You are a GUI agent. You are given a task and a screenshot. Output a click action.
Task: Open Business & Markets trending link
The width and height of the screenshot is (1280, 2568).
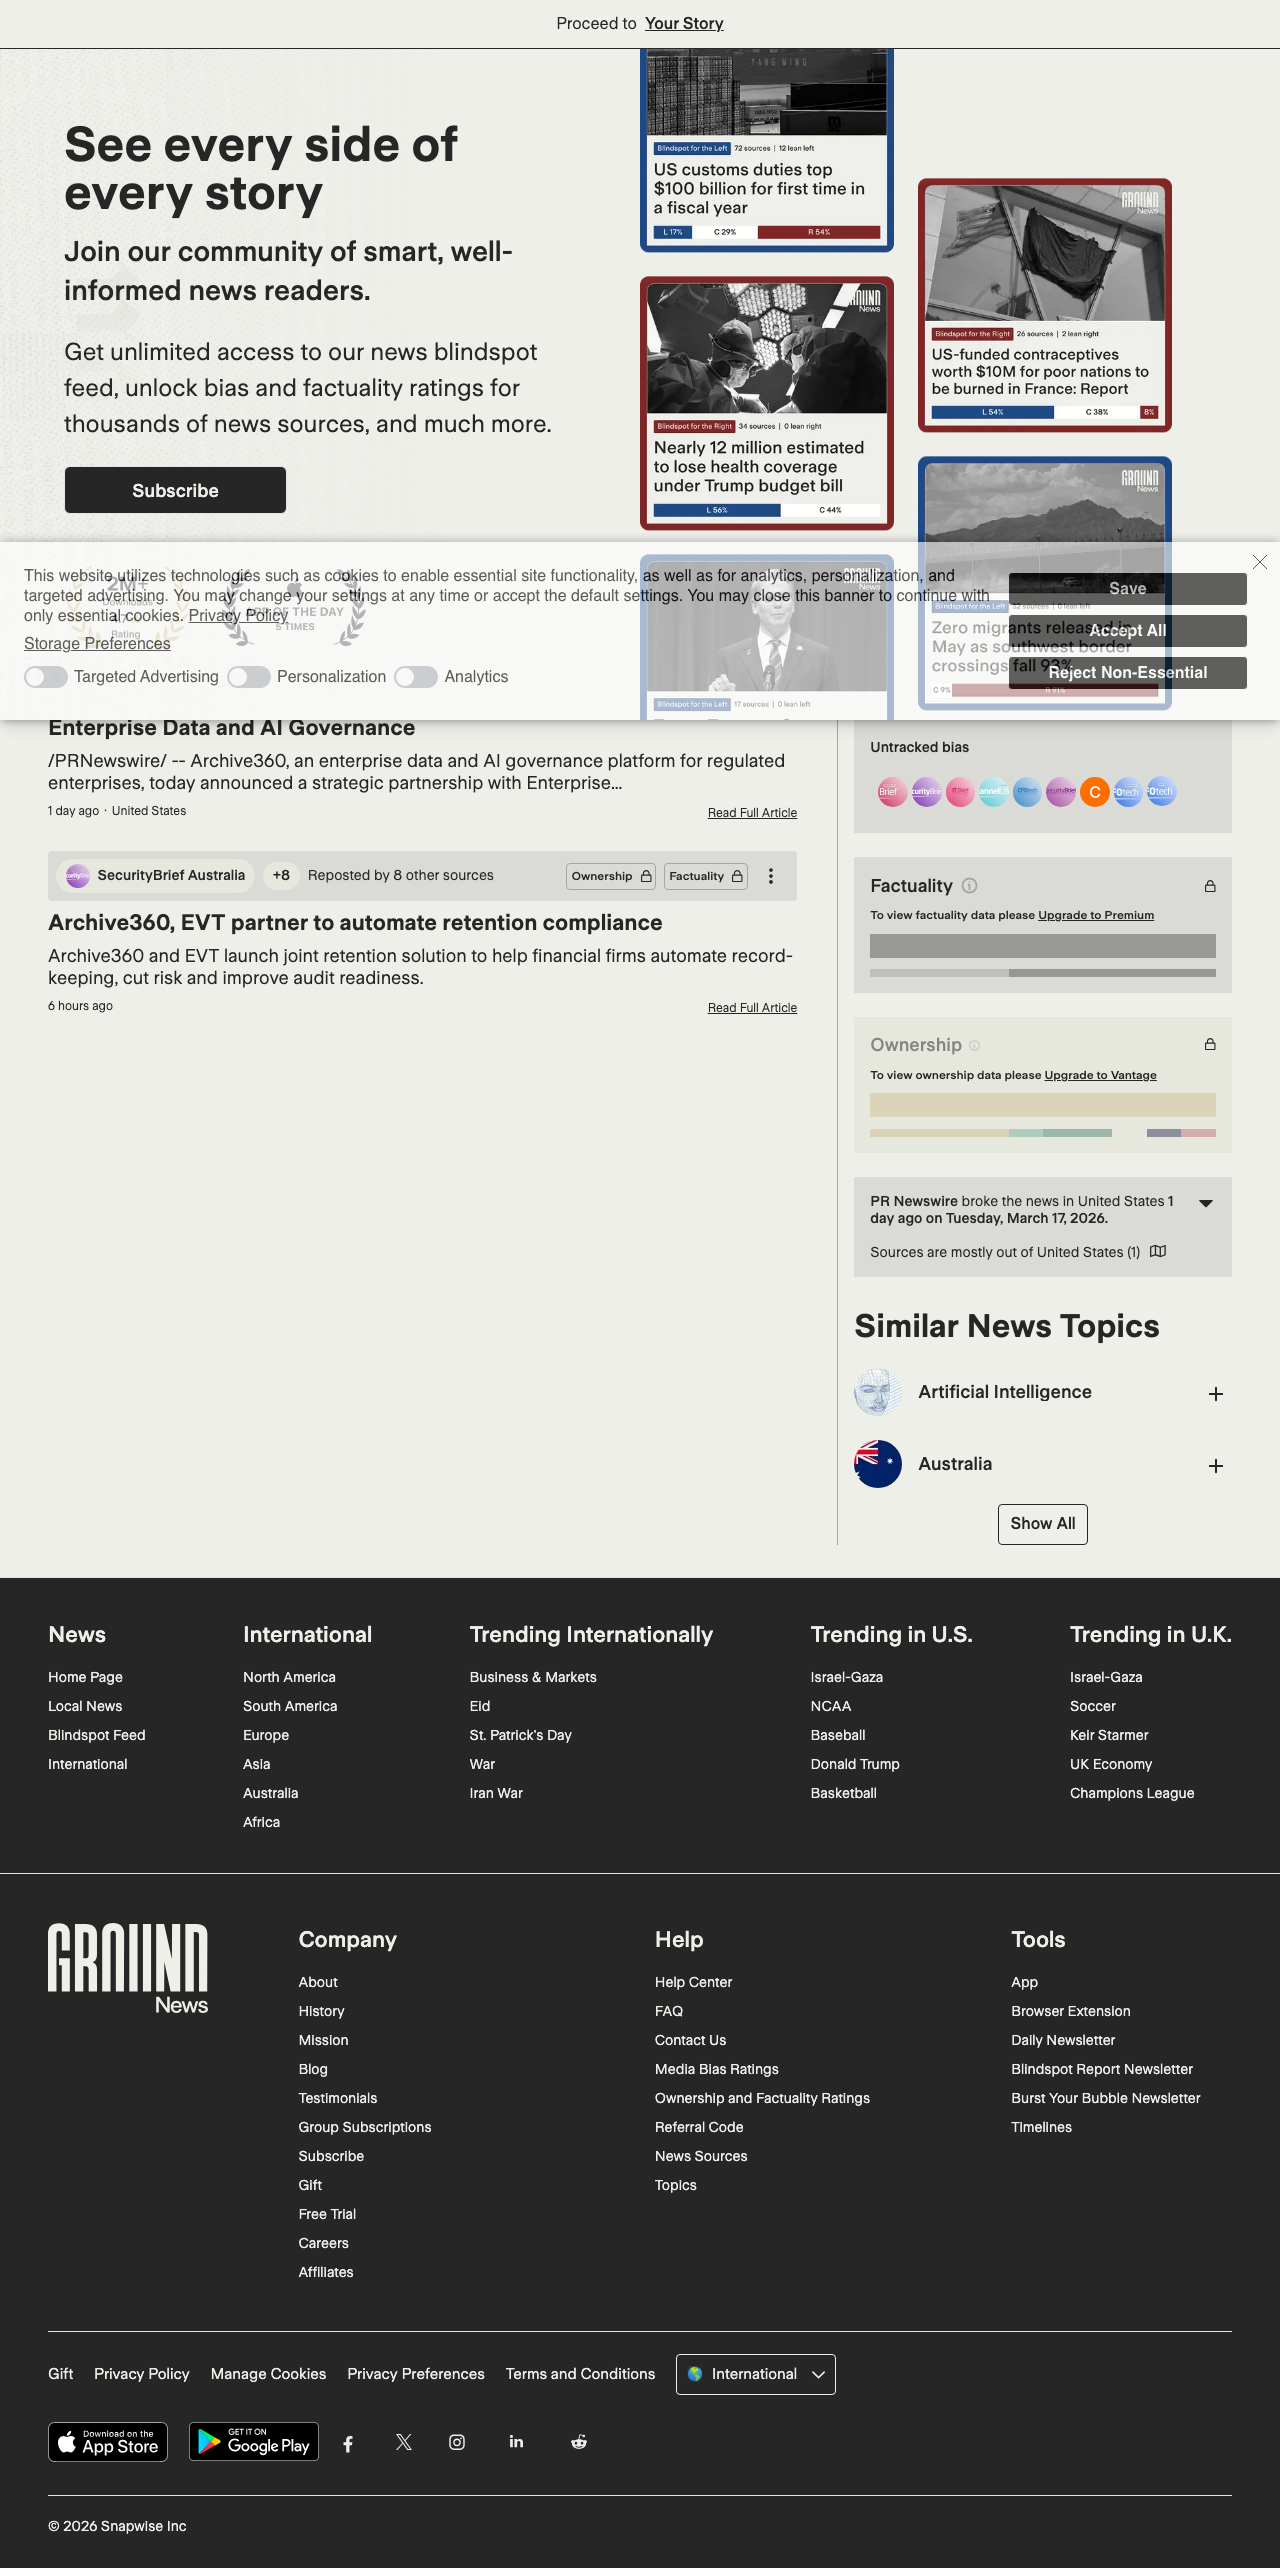(533, 1677)
